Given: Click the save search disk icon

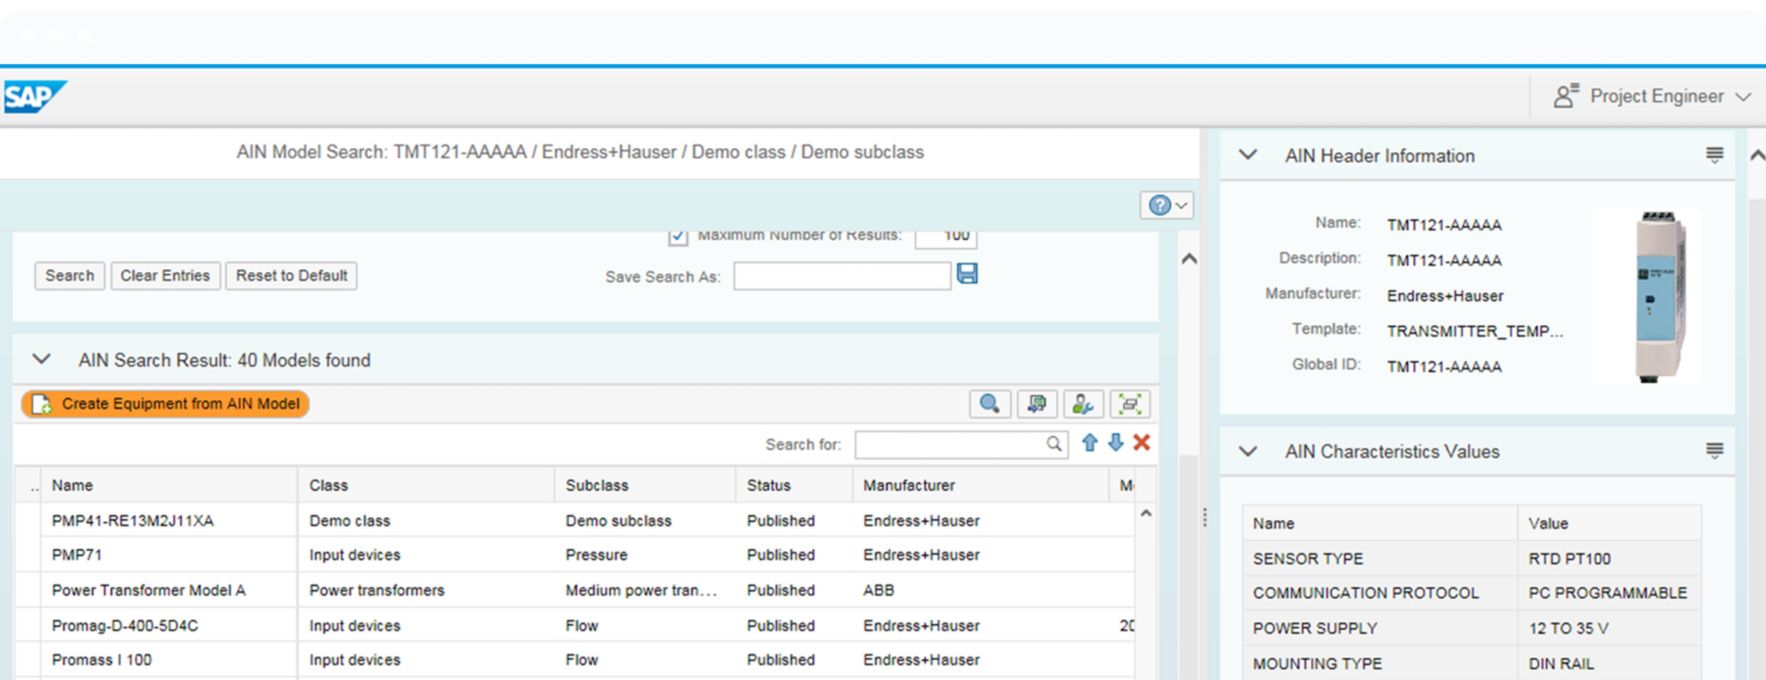Looking at the screenshot, I should (x=967, y=274).
